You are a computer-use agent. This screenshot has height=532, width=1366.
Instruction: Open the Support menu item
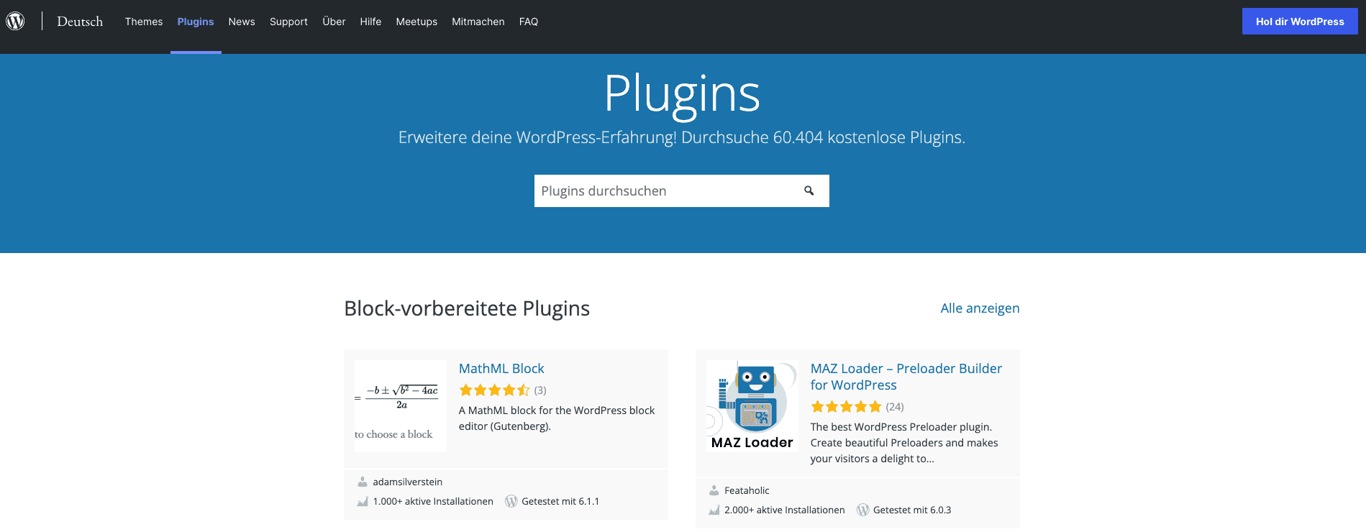point(289,22)
